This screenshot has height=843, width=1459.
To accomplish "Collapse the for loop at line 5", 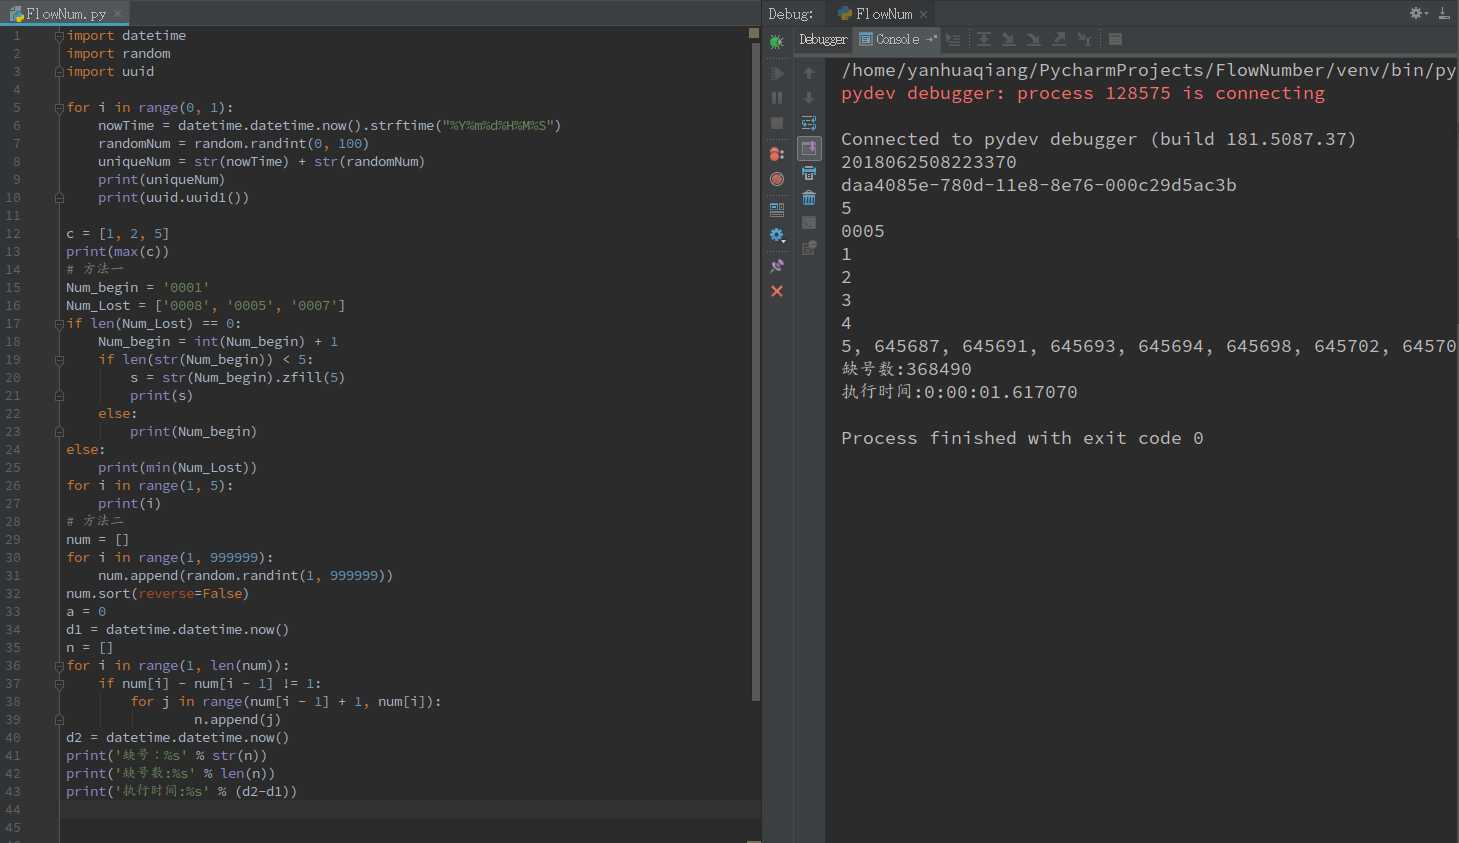I will pyautogui.click(x=59, y=108).
